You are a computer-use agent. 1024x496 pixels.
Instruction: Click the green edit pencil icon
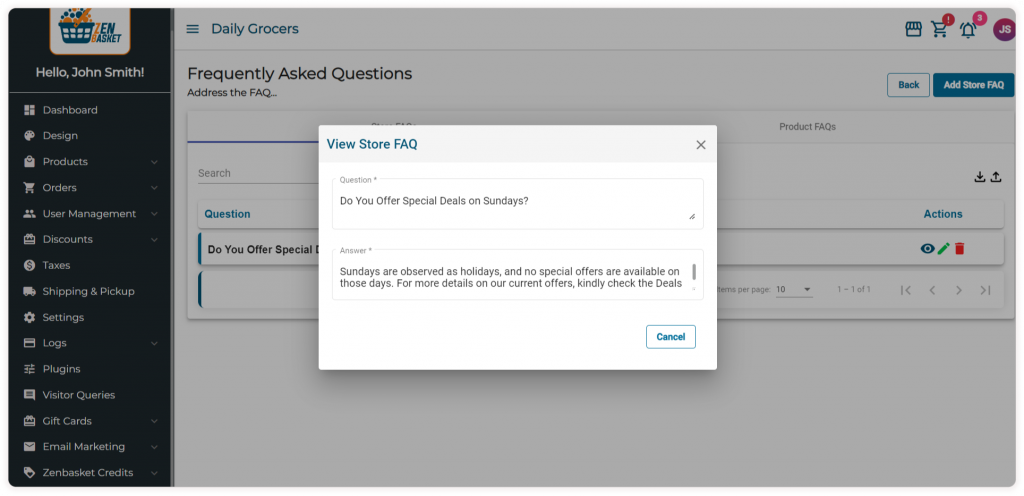943,249
